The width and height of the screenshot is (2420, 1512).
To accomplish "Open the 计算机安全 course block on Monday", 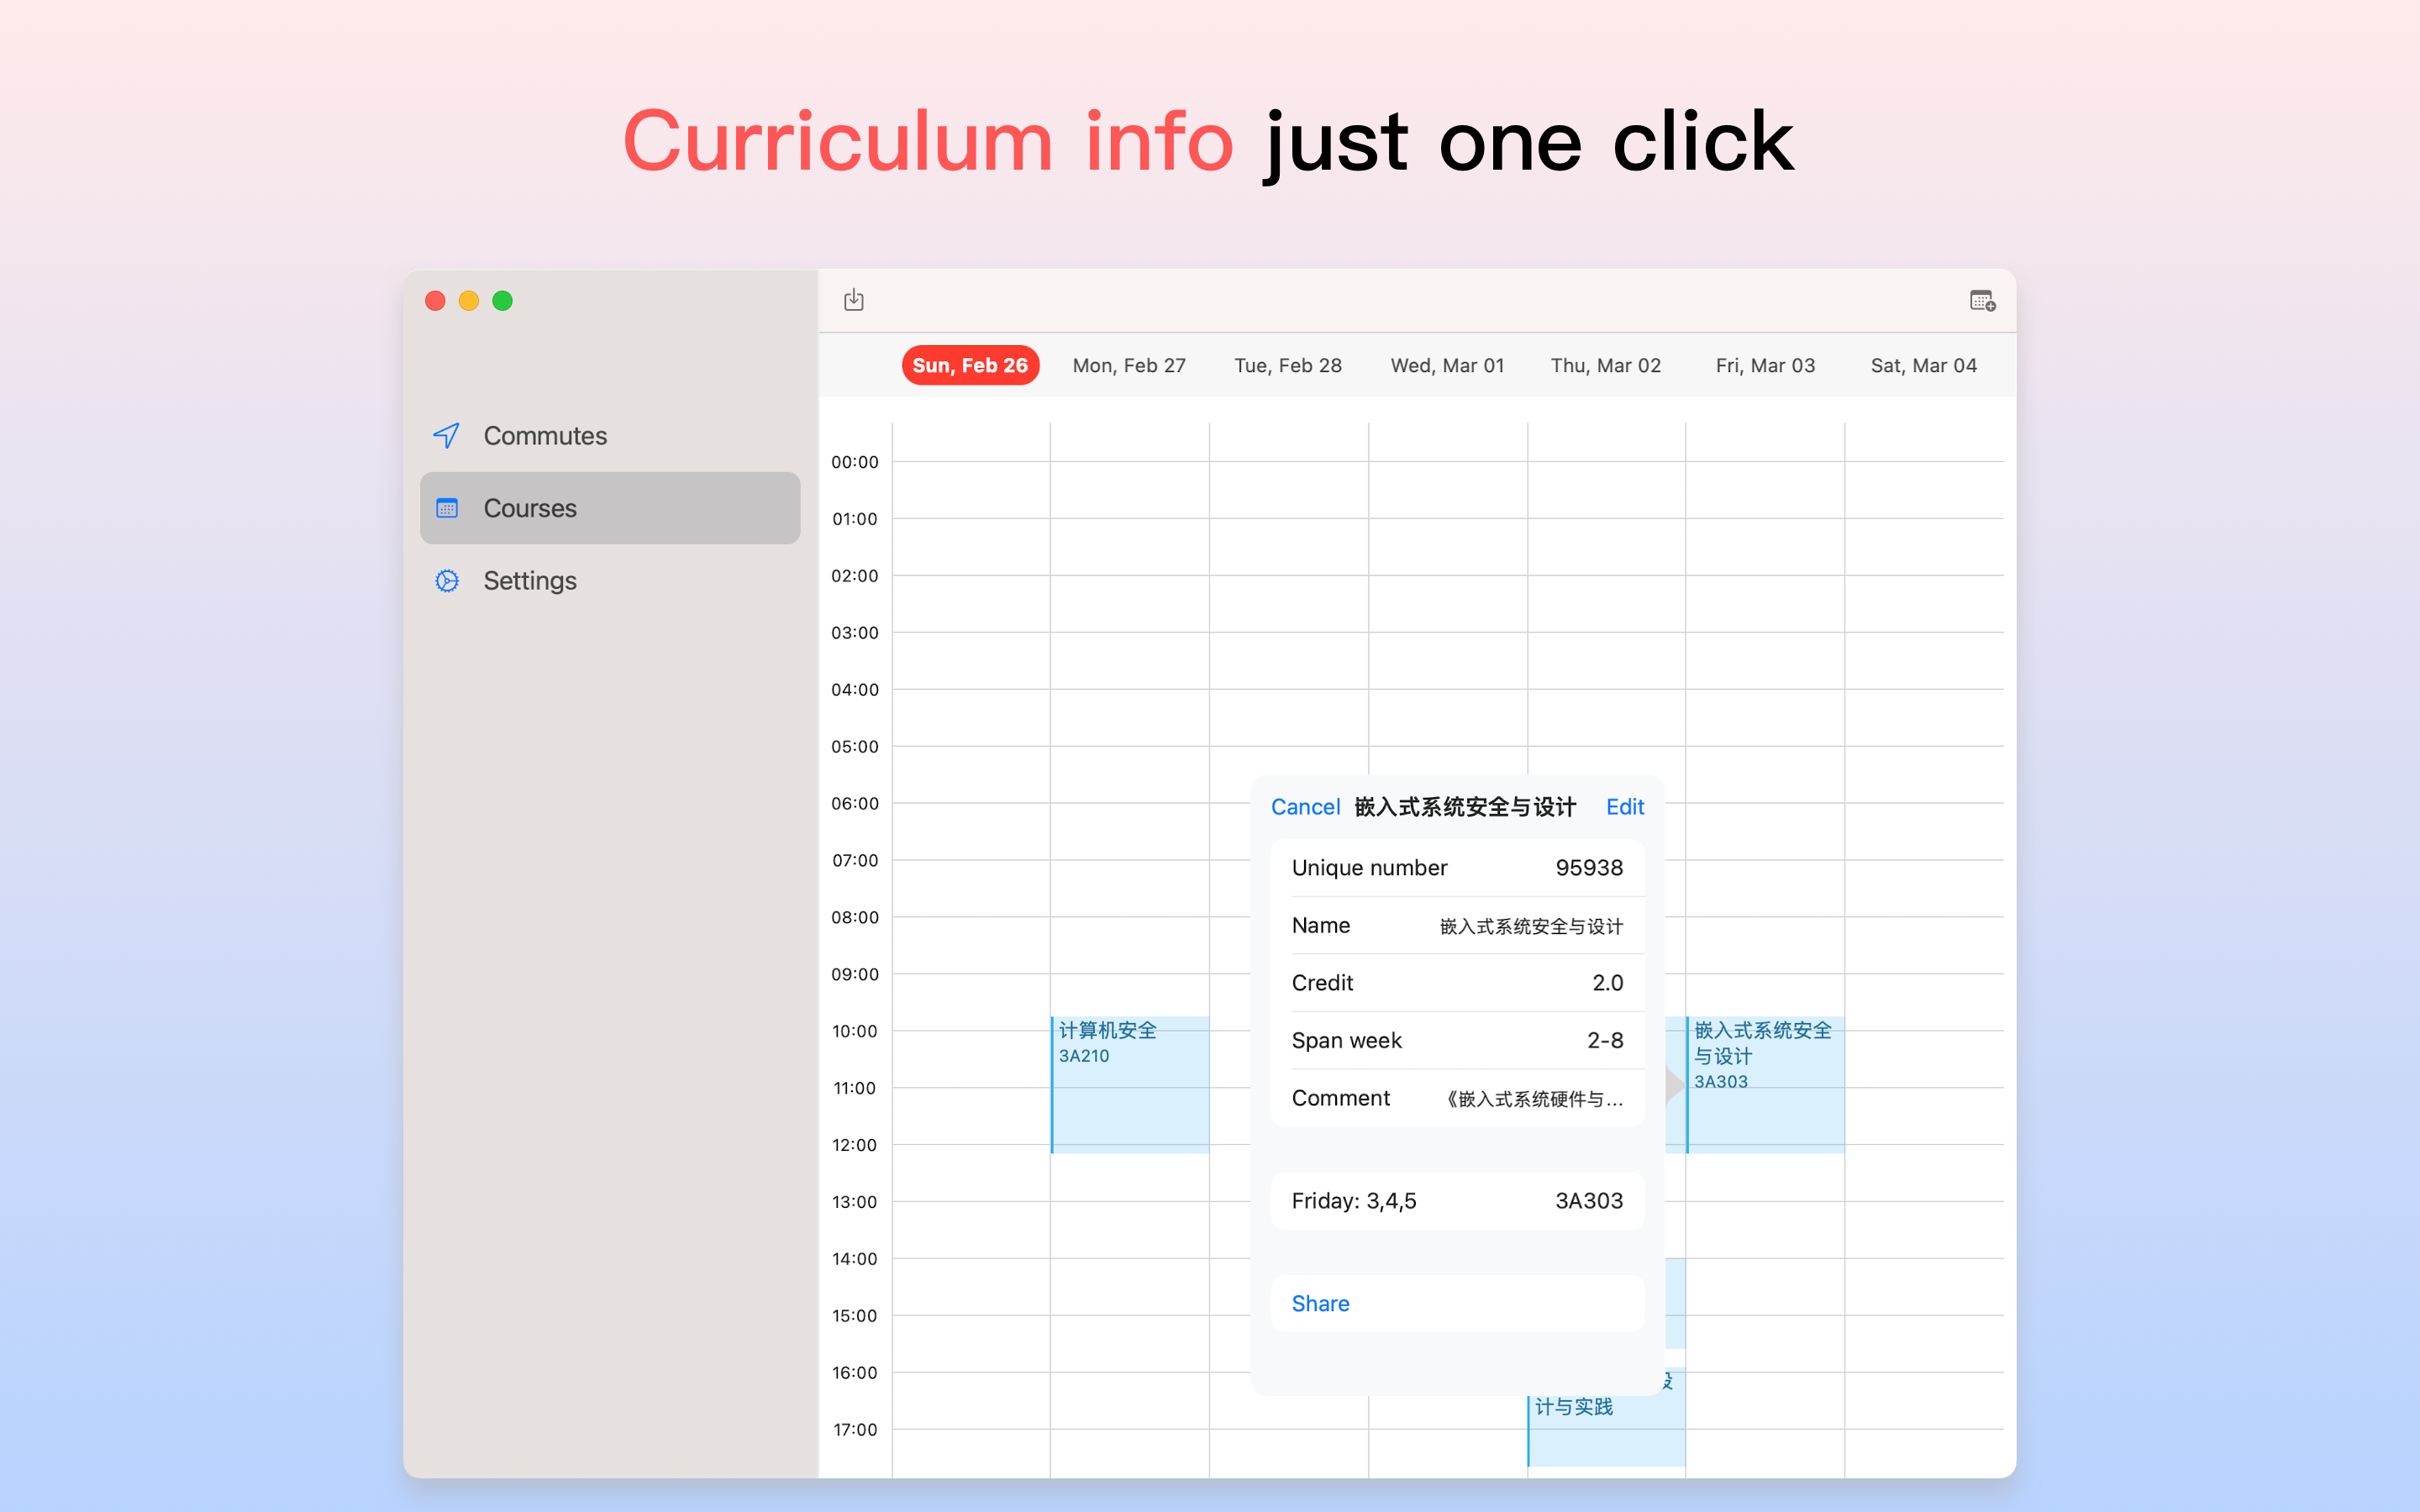I will (1130, 1084).
